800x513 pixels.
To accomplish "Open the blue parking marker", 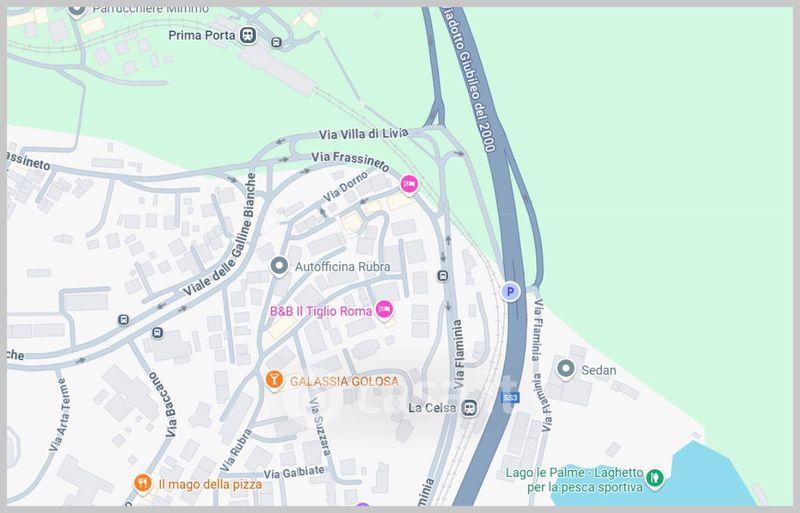I will [510, 292].
